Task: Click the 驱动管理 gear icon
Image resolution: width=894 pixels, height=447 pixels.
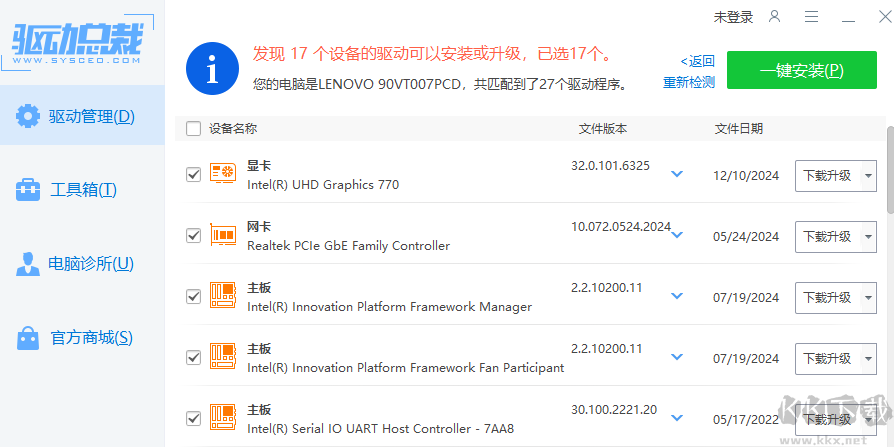Action: coord(28,116)
